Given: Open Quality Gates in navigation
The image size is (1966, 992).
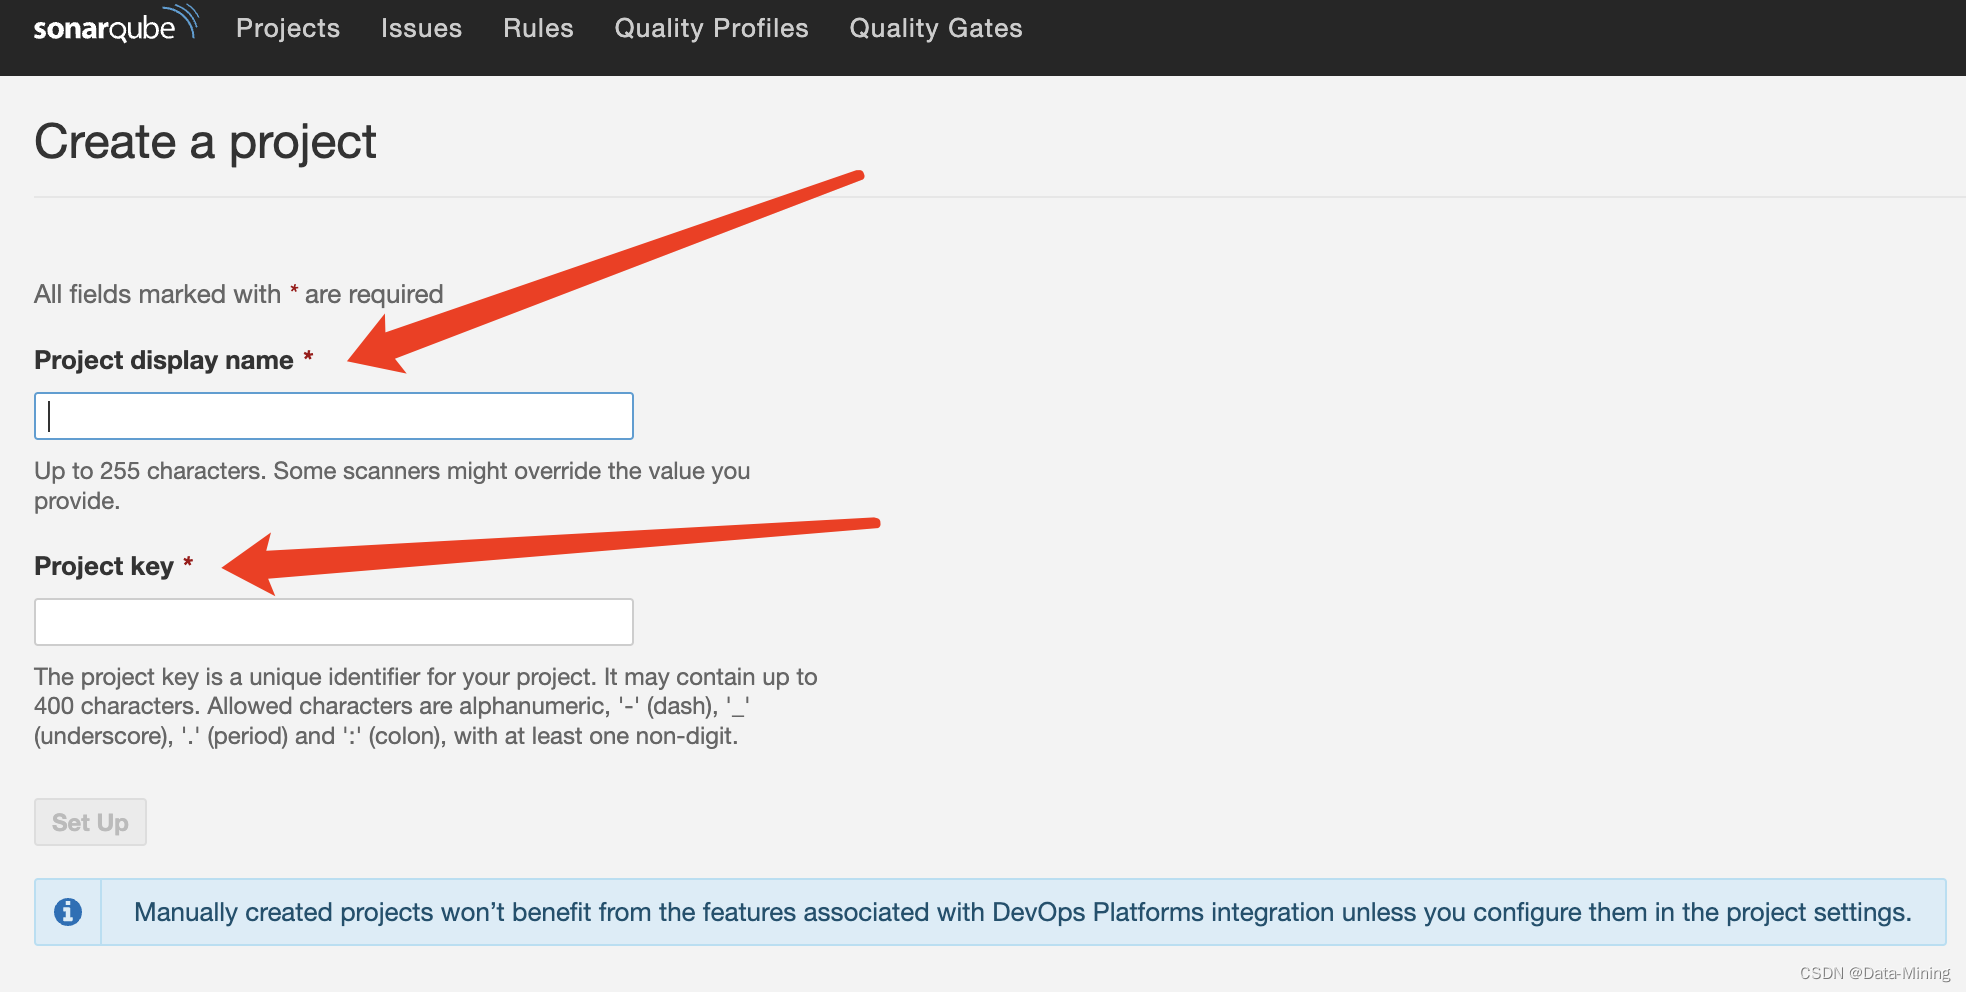Looking at the screenshot, I should [x=936, y=28].
